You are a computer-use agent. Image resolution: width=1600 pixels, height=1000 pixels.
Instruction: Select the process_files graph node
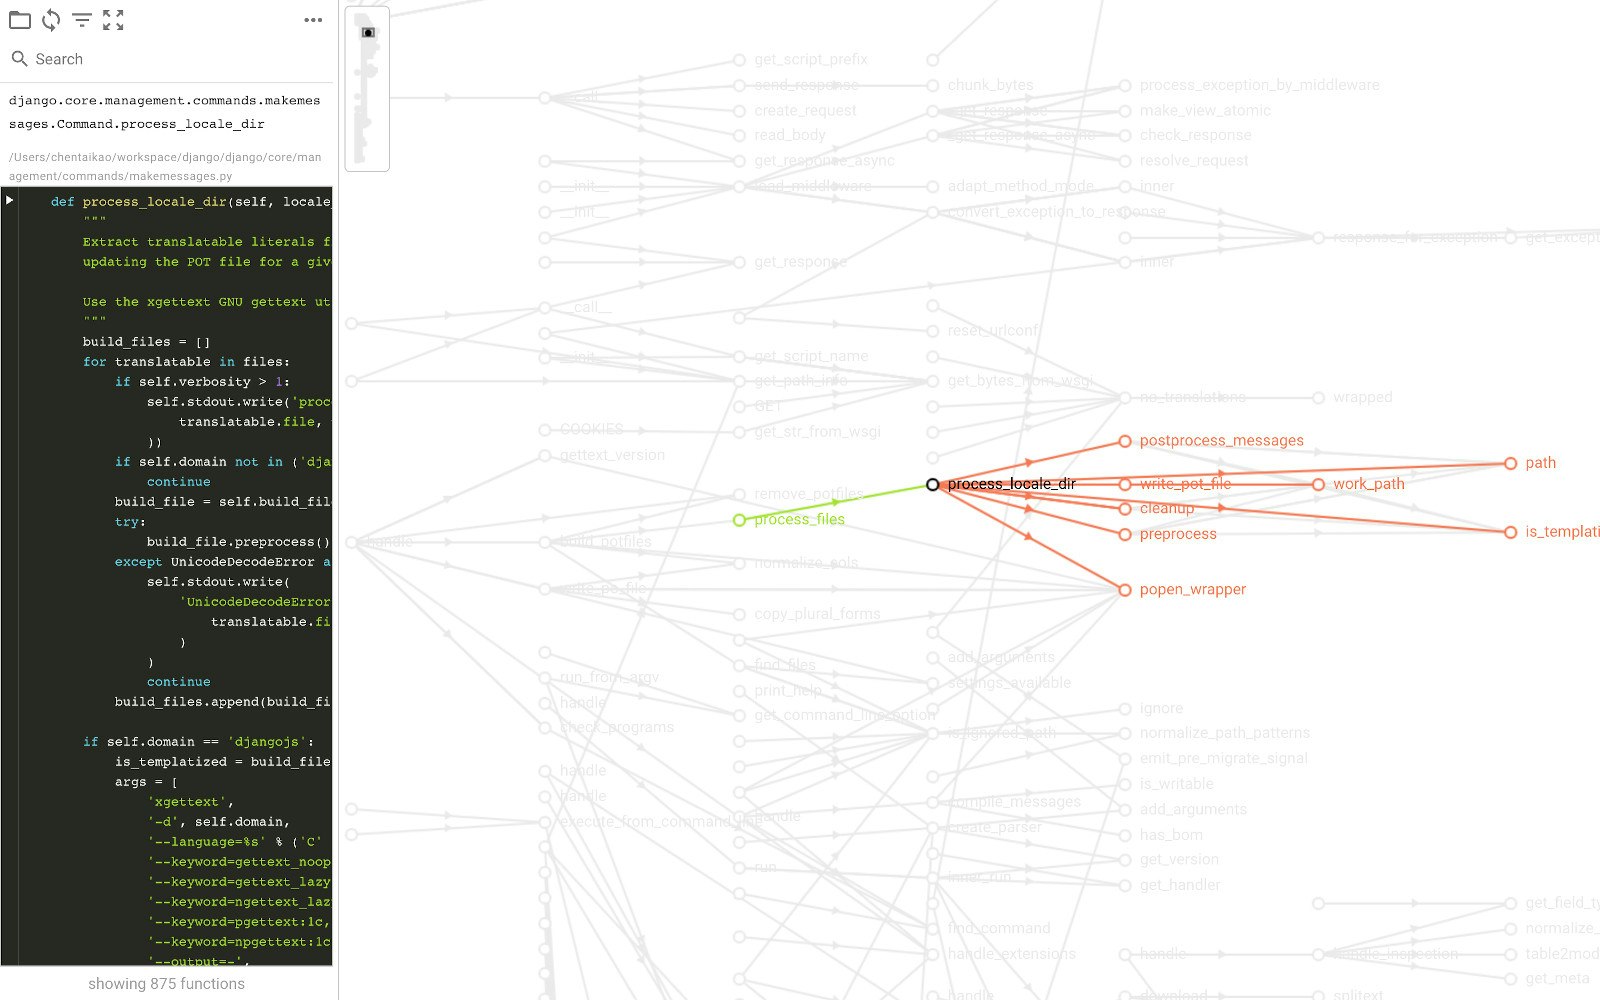pyautogui.click(x=800, y=519)
